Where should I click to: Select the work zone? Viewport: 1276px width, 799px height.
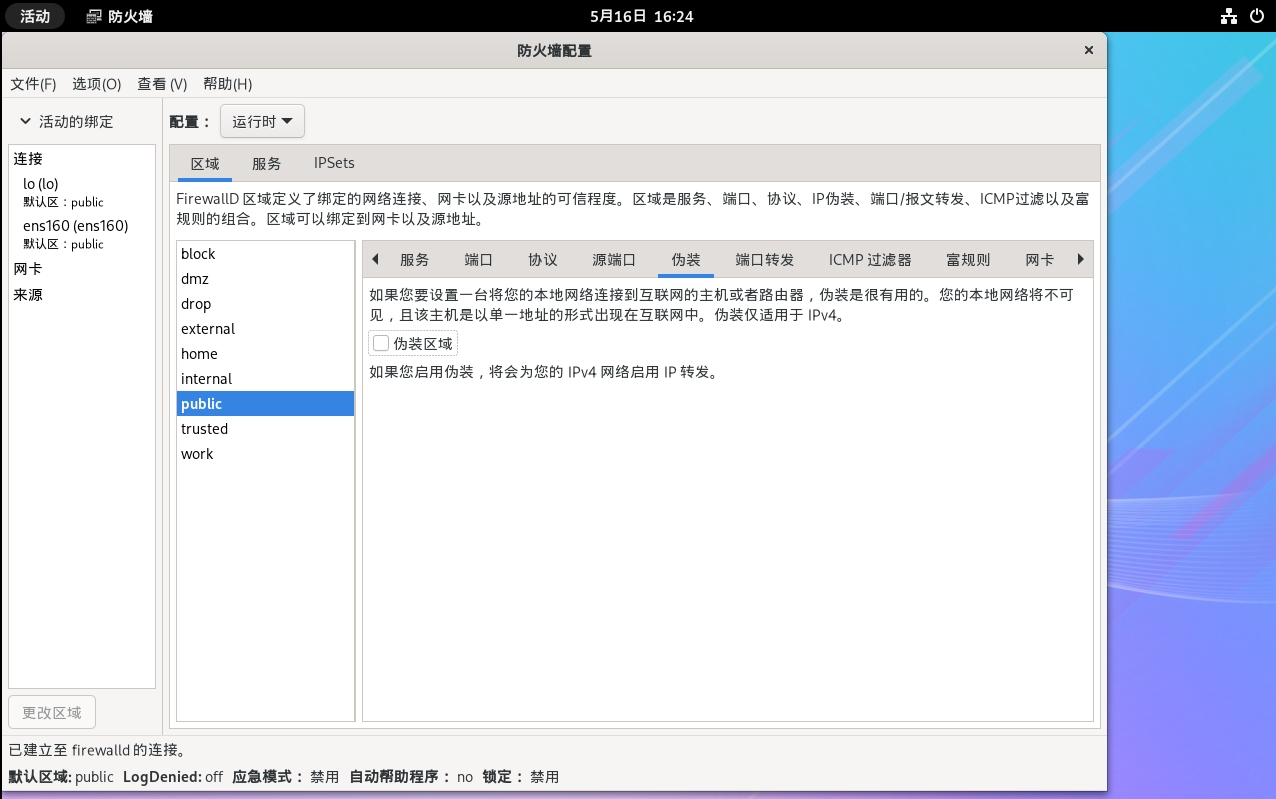pos(266,454)
